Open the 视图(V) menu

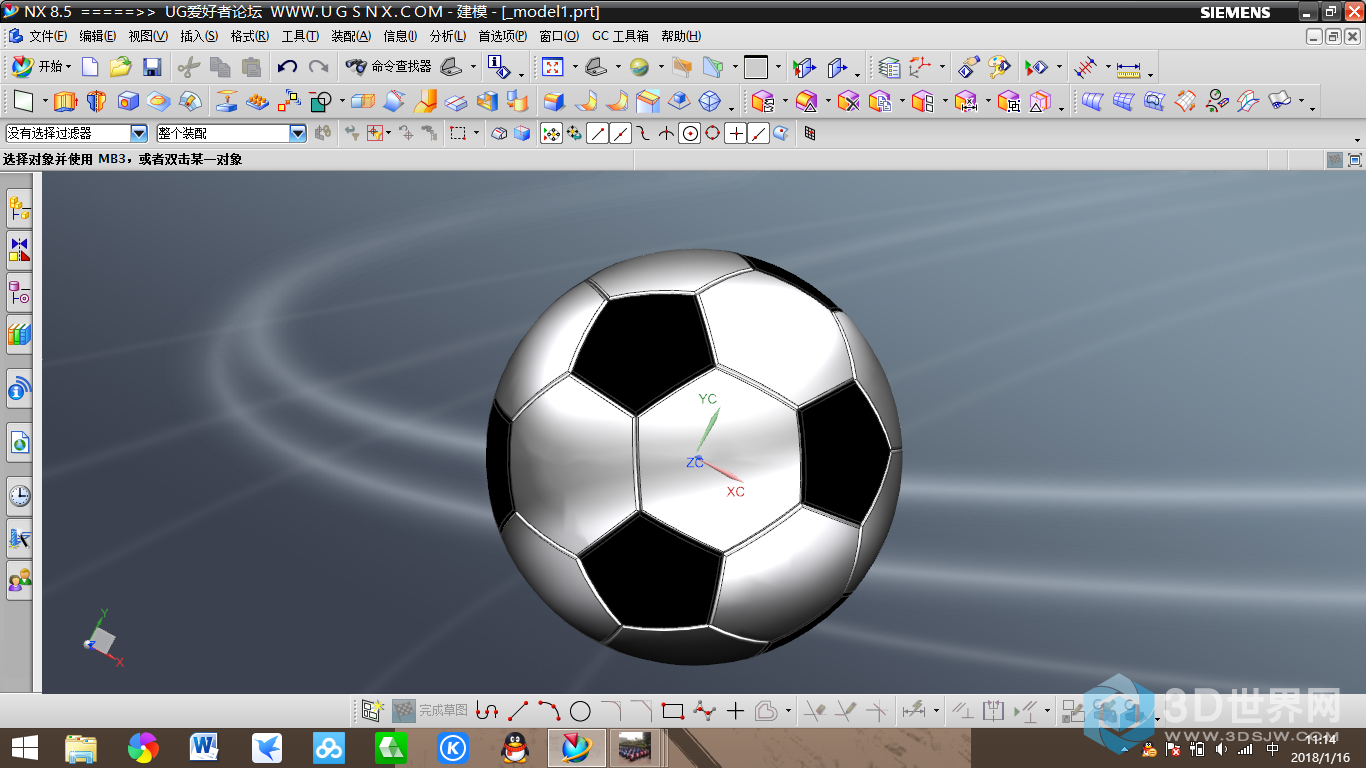pyautogui.click(x=148, y=36)
